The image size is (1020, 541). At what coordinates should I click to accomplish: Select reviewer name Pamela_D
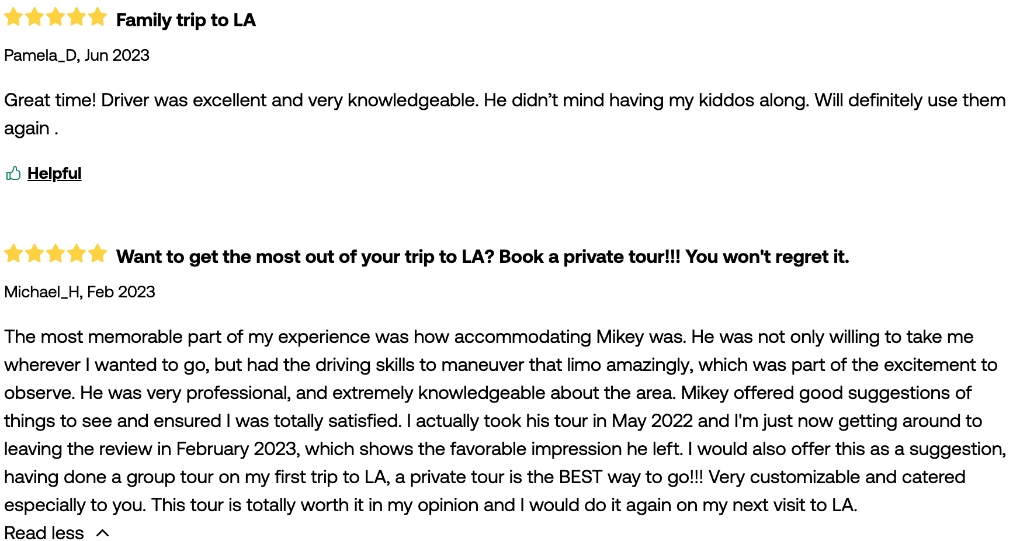pos(40,55)
